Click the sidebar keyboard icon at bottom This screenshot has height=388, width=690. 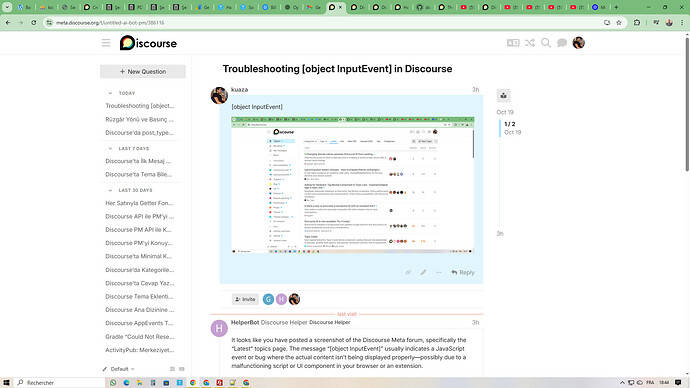pos(182,369)
